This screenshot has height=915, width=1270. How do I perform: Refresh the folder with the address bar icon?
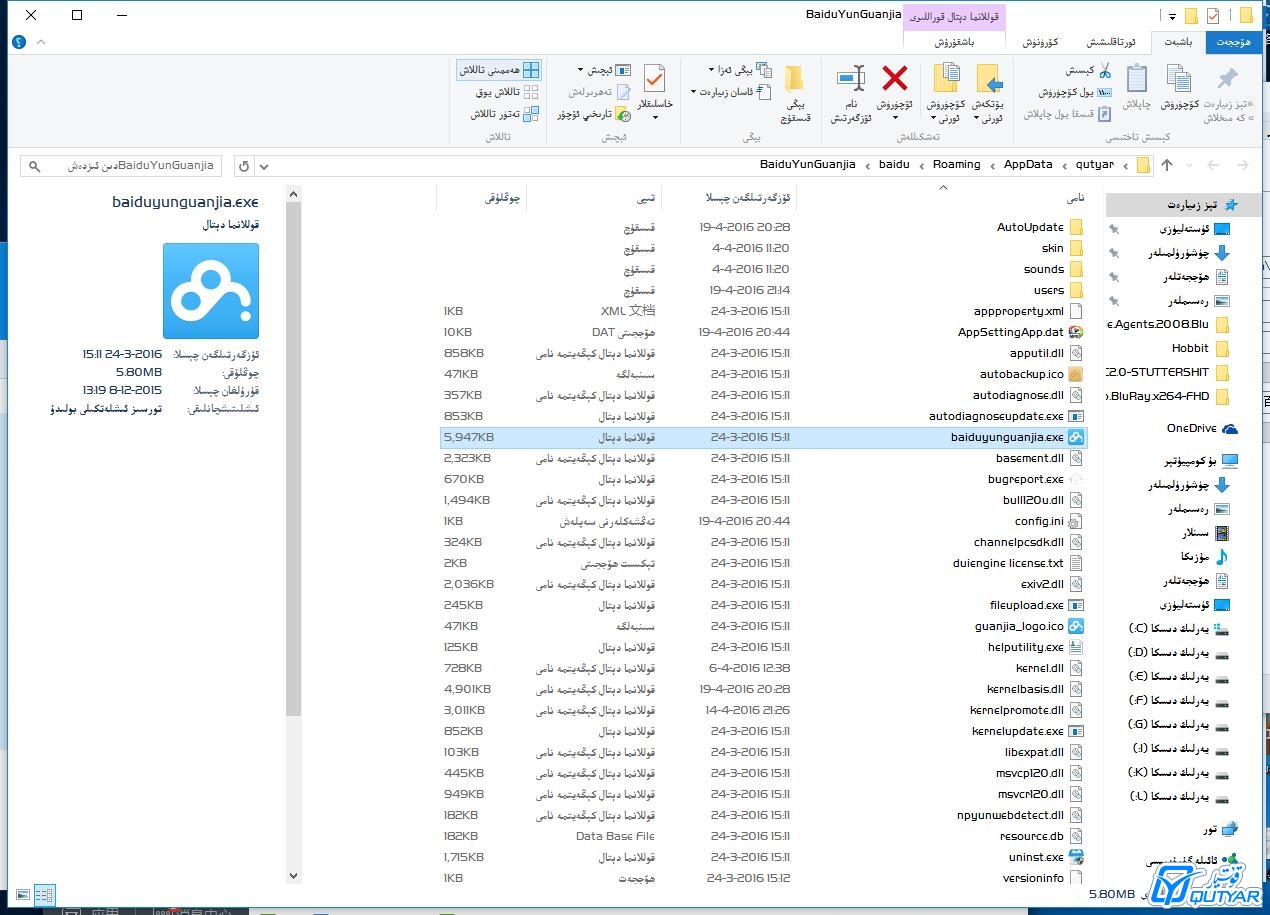[243, 165]
